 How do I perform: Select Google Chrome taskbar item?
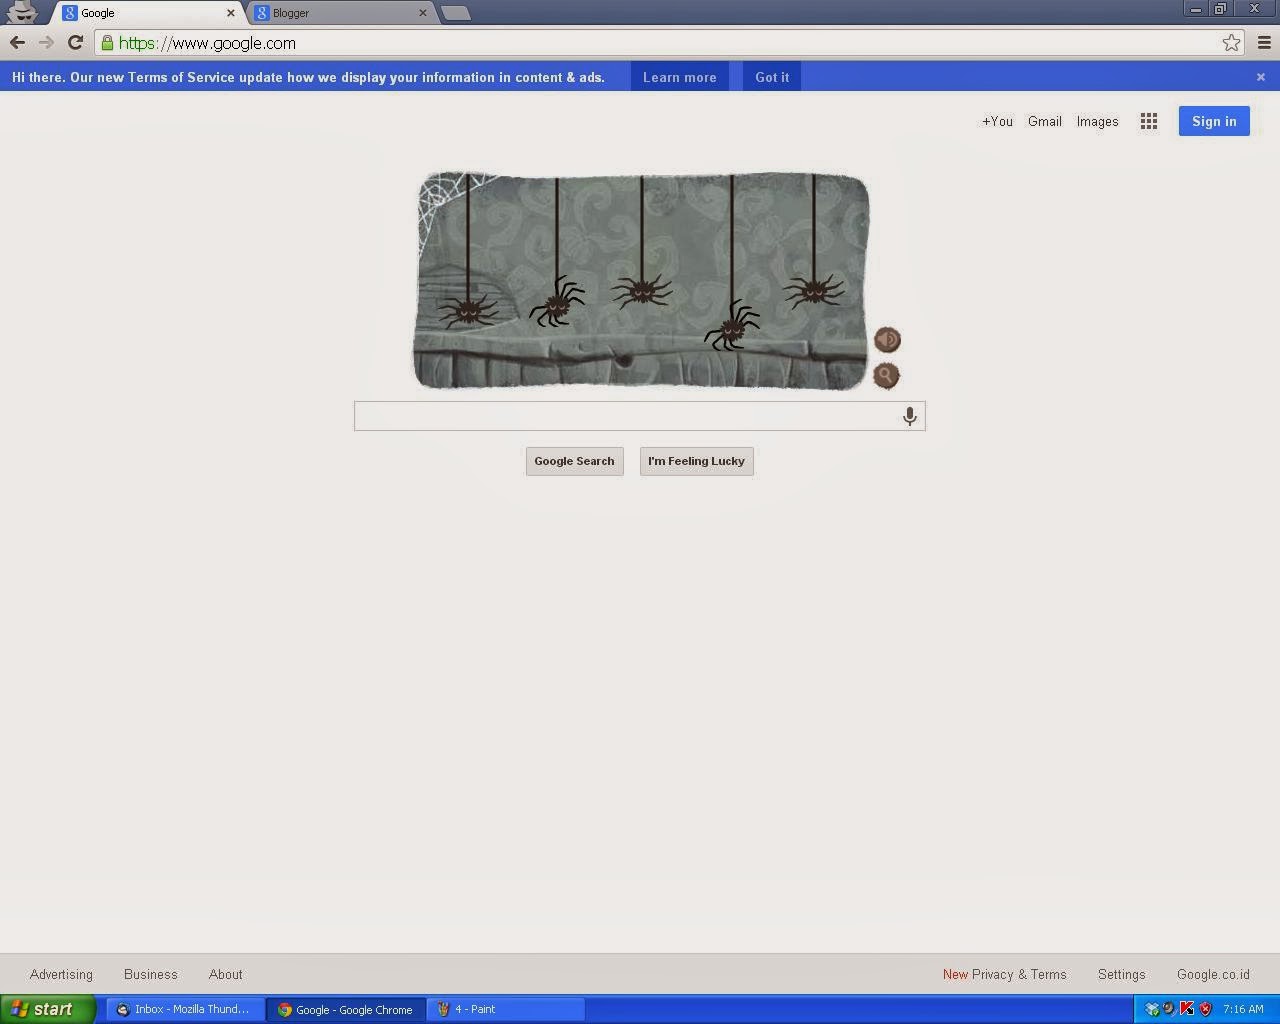pyautogui.click(x=346, y=1009)
